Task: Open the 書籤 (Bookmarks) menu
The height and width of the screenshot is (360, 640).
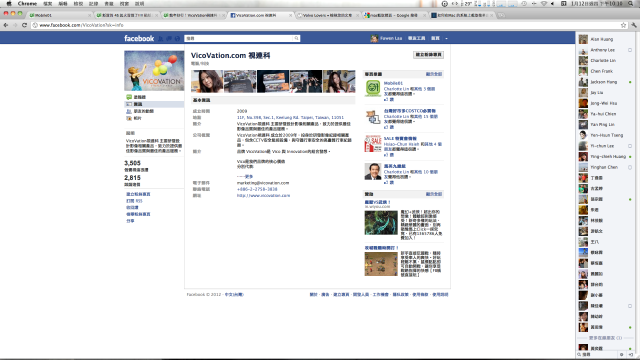Action: (109, 3)
